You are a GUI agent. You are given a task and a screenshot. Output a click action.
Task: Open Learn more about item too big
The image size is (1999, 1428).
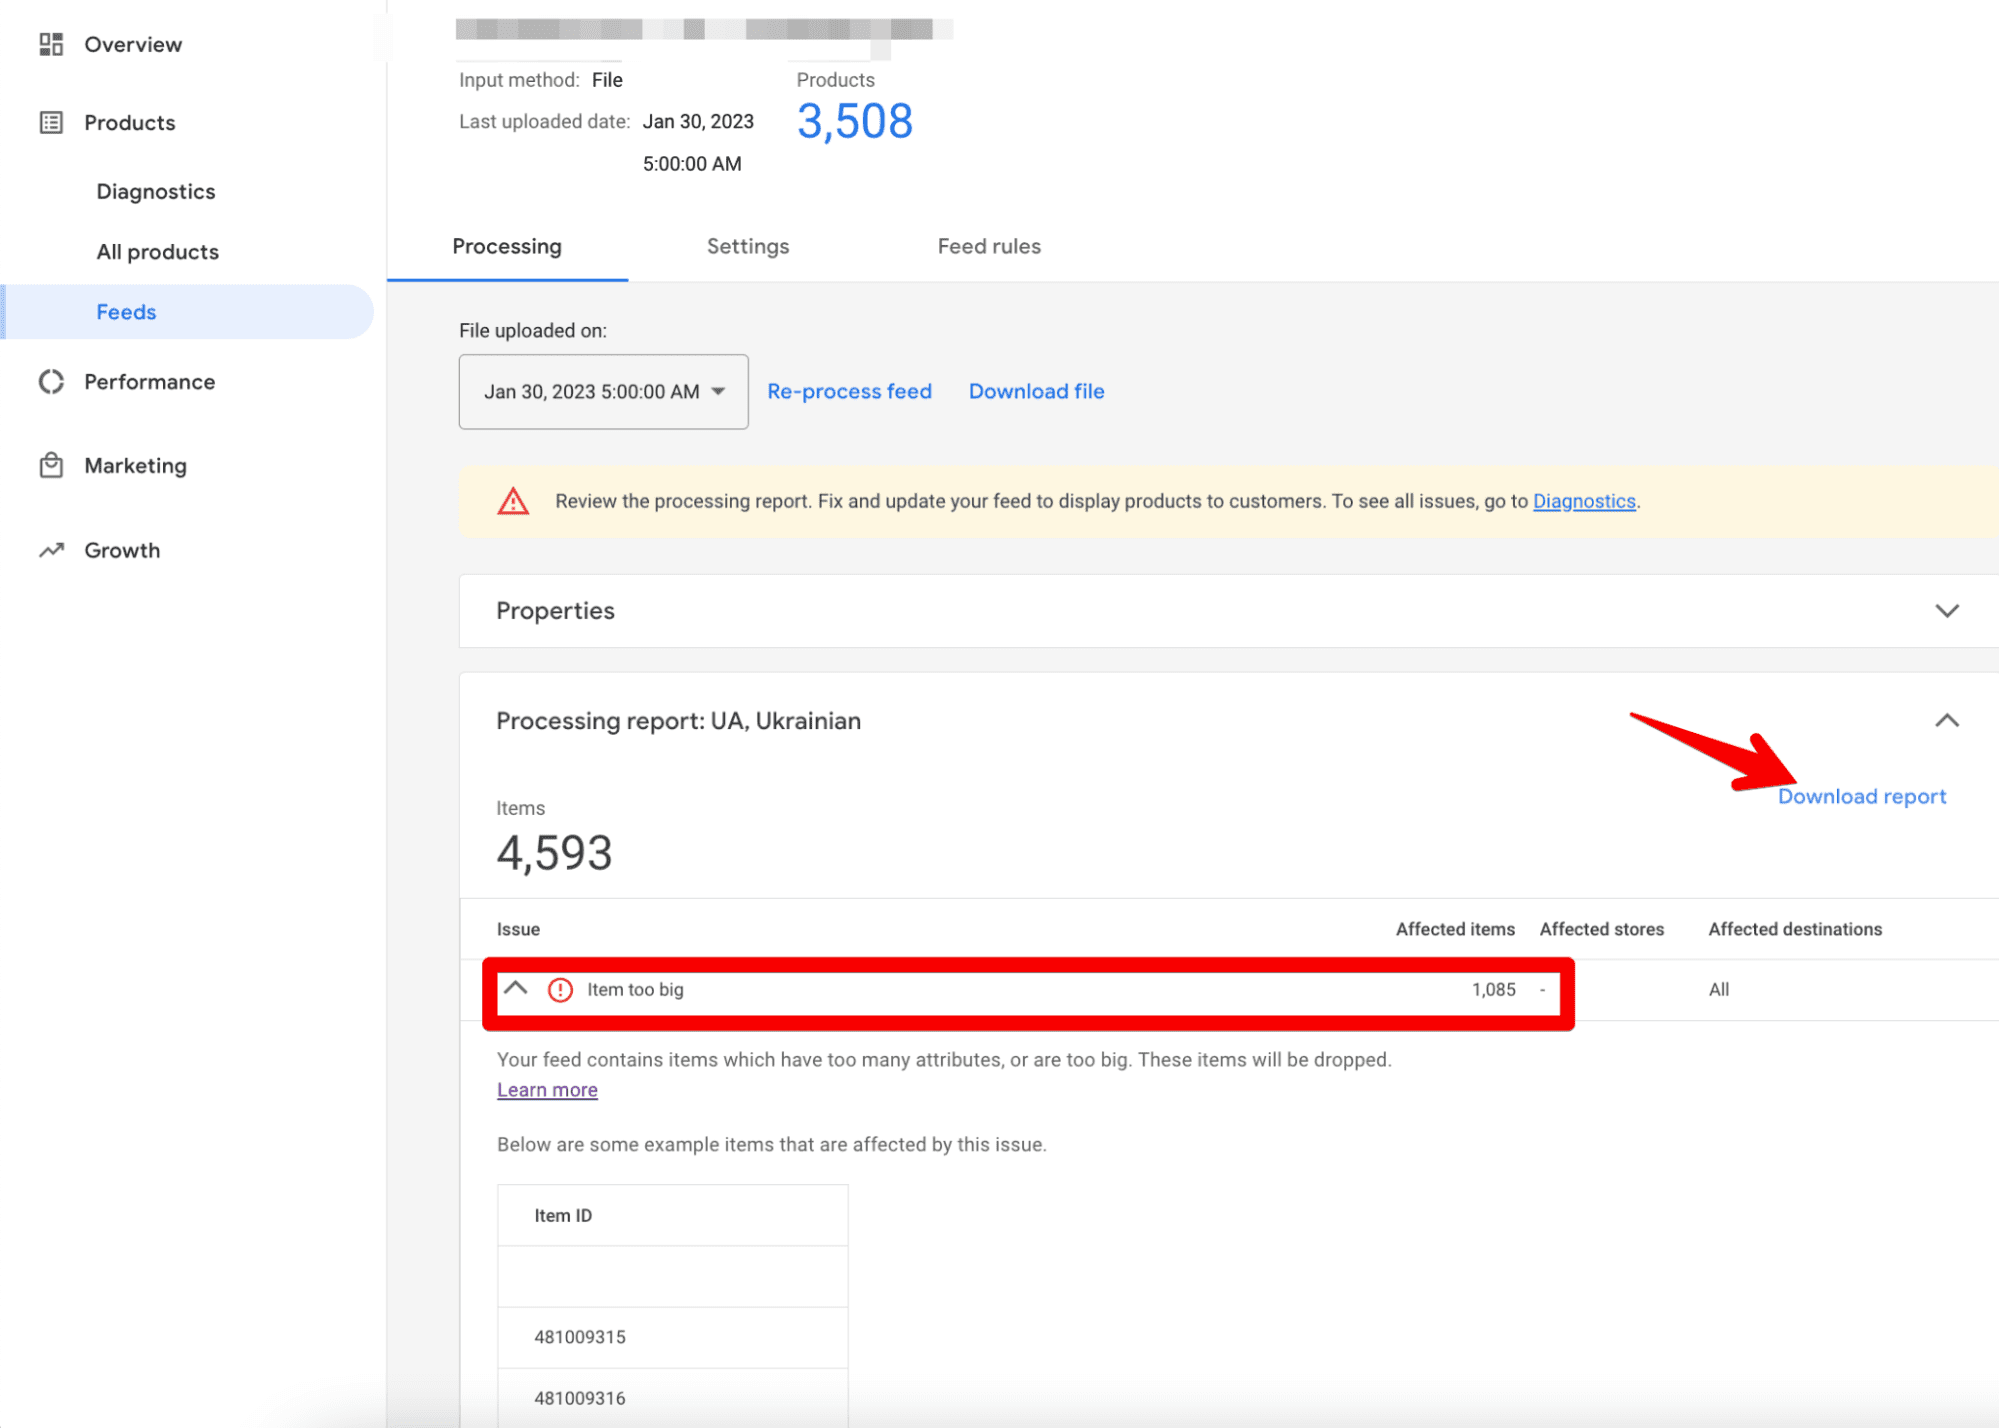tap(547, 1090)
